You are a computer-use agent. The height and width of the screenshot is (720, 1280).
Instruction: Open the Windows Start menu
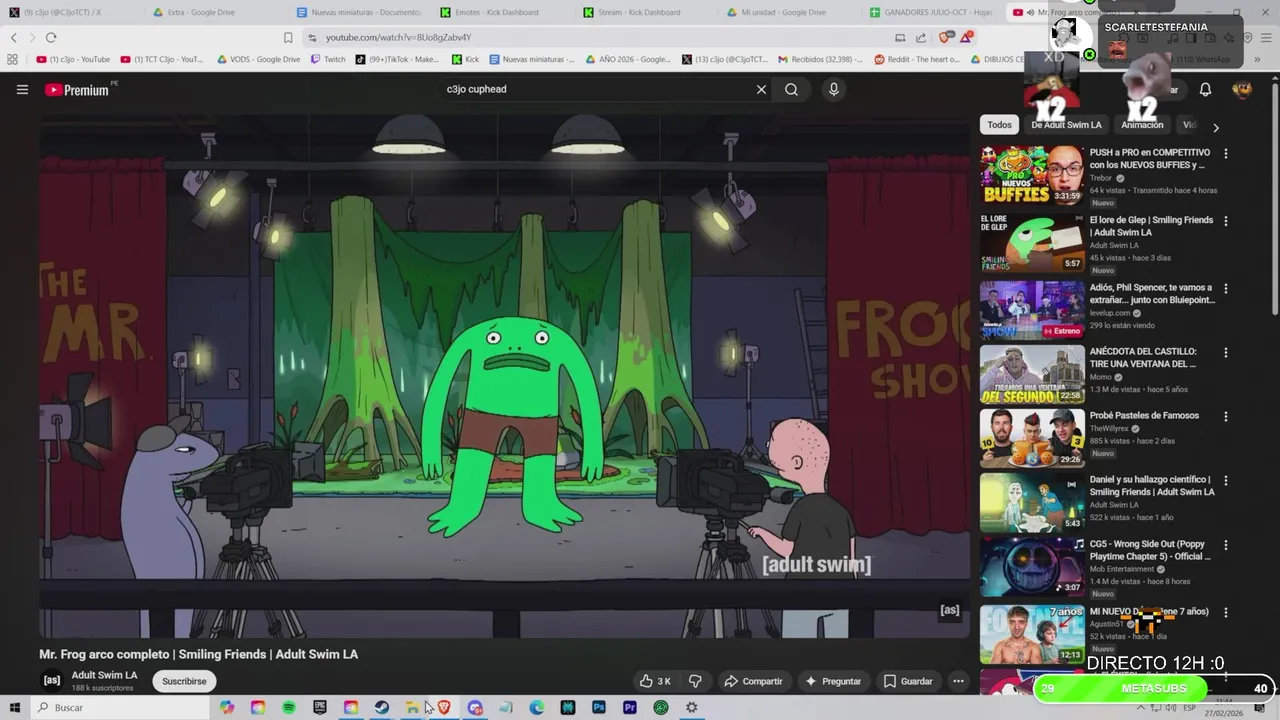(15, 707)
